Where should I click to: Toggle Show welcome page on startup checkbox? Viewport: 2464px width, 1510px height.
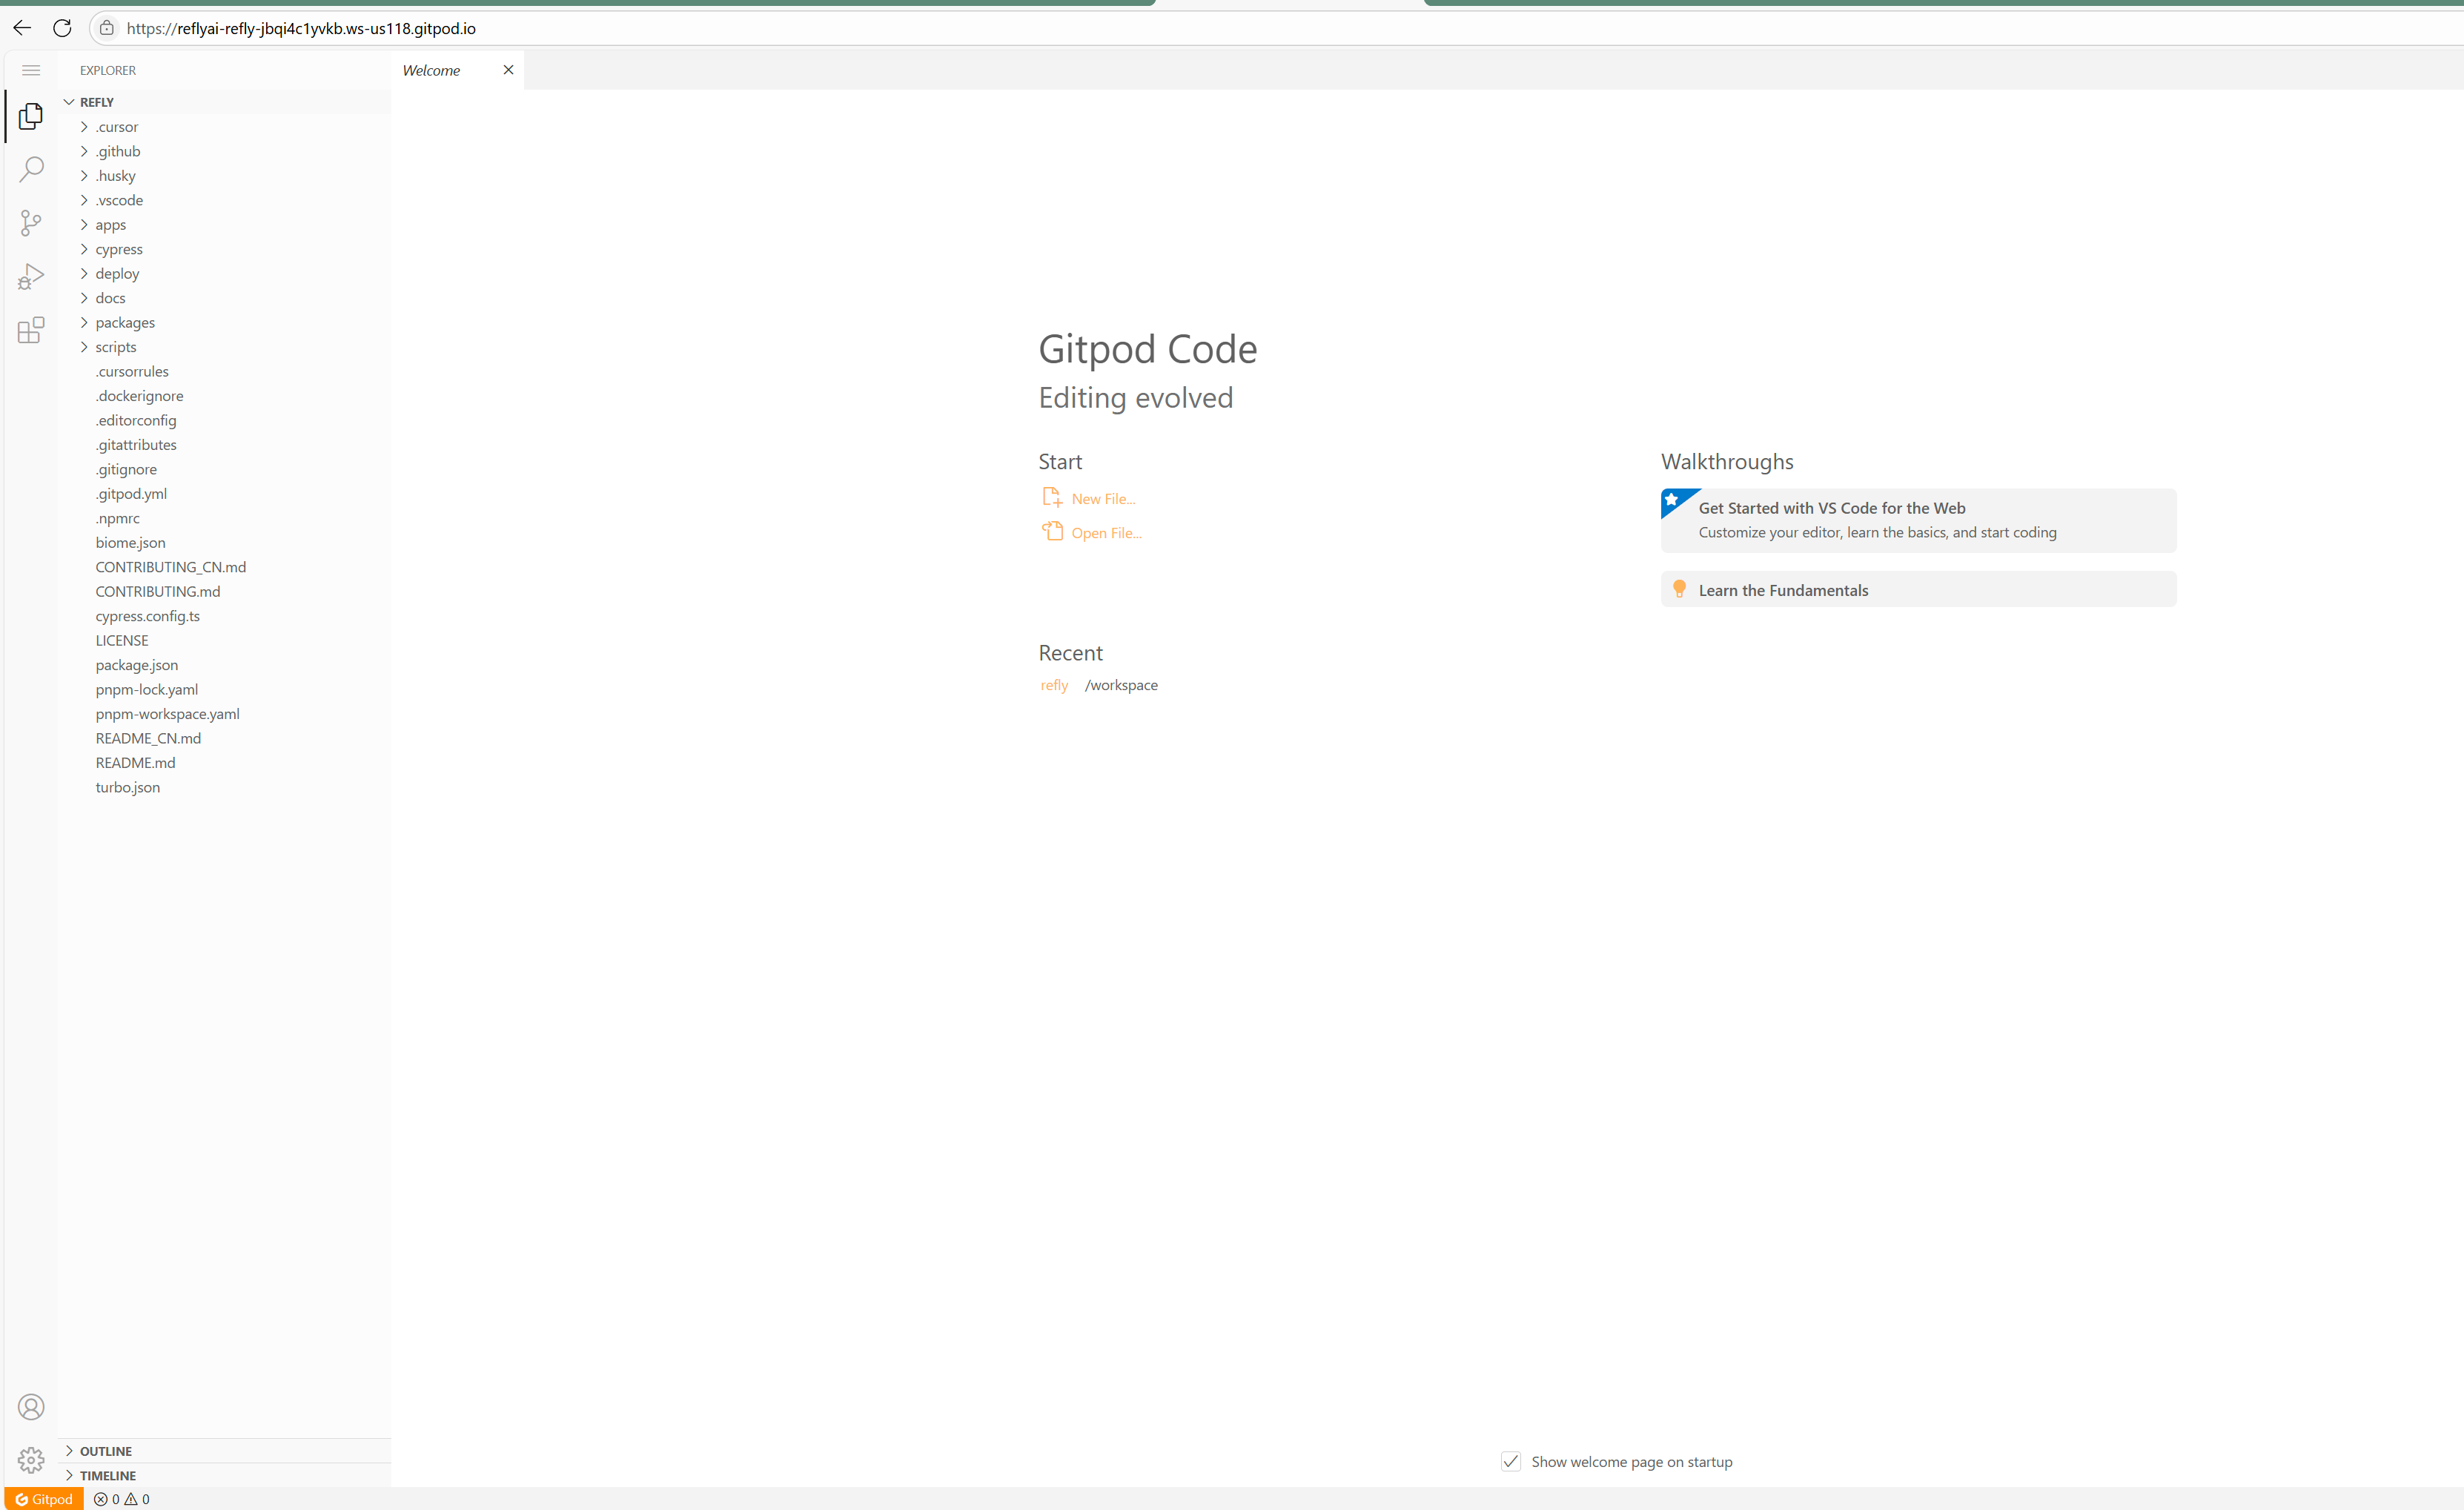click(x=1511, y=1461)
